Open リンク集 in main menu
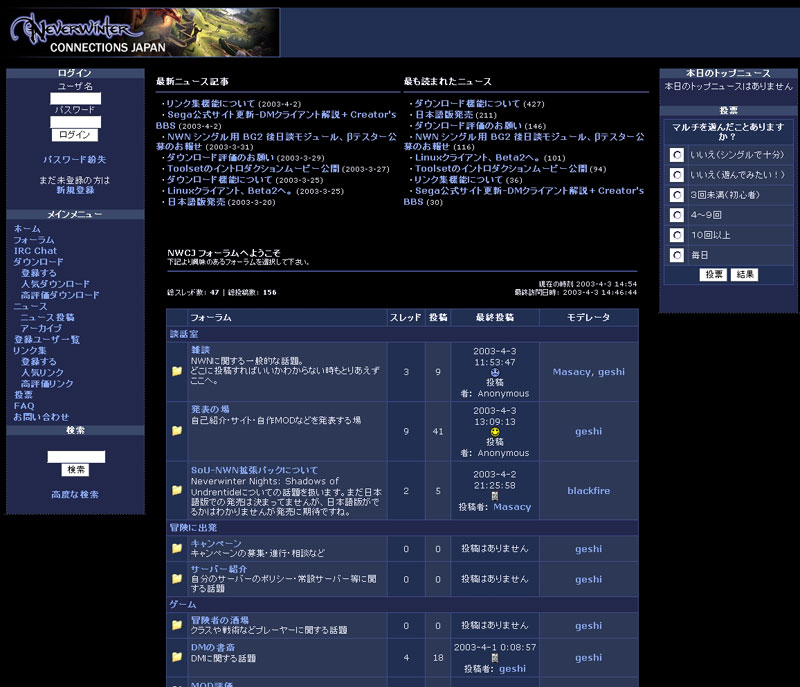 pyautogui.click(x=30, y=350)
